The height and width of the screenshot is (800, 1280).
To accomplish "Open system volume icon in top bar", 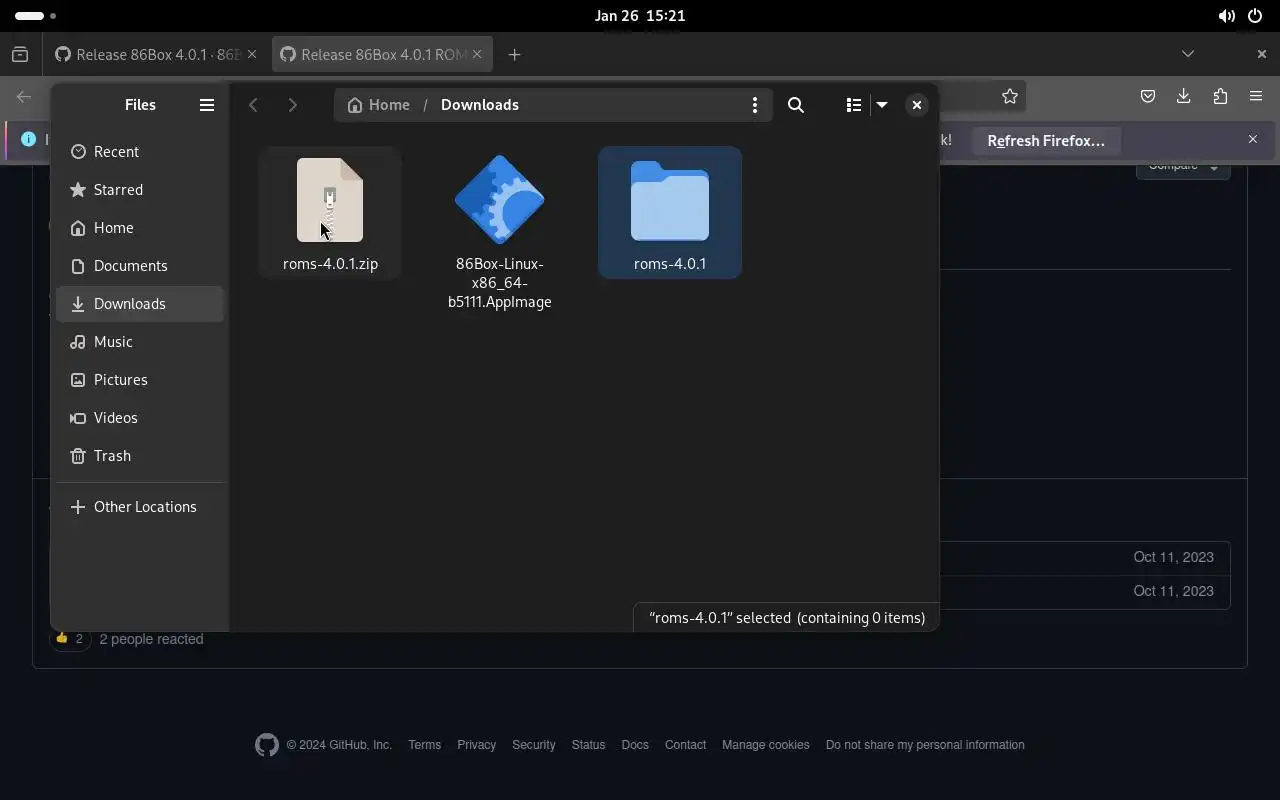I will [1226, 16].
